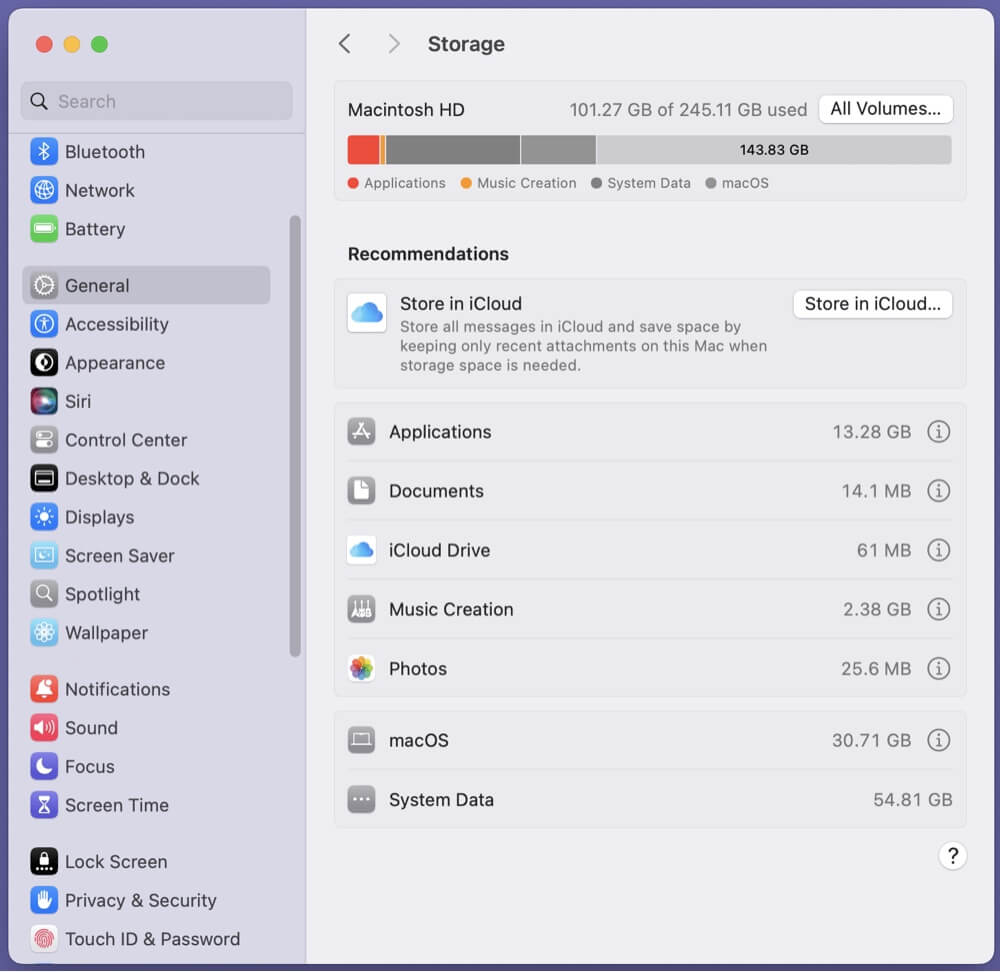Screen dimensions: 1000x972
Task: Click the info icon next to Applications
Action: coord(938,432)
